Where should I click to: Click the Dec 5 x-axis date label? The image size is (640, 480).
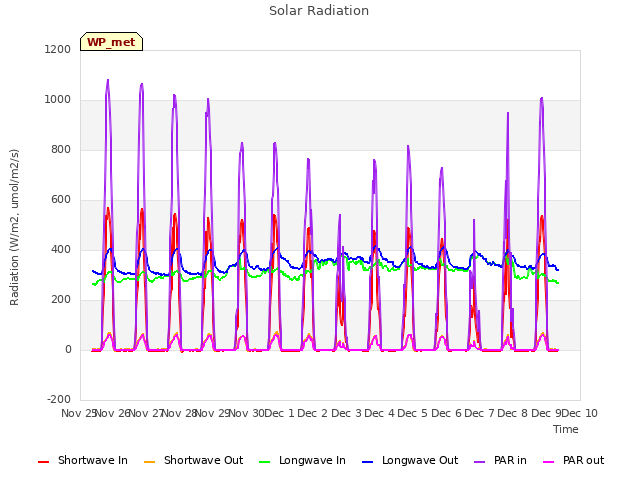click(413, 413)
